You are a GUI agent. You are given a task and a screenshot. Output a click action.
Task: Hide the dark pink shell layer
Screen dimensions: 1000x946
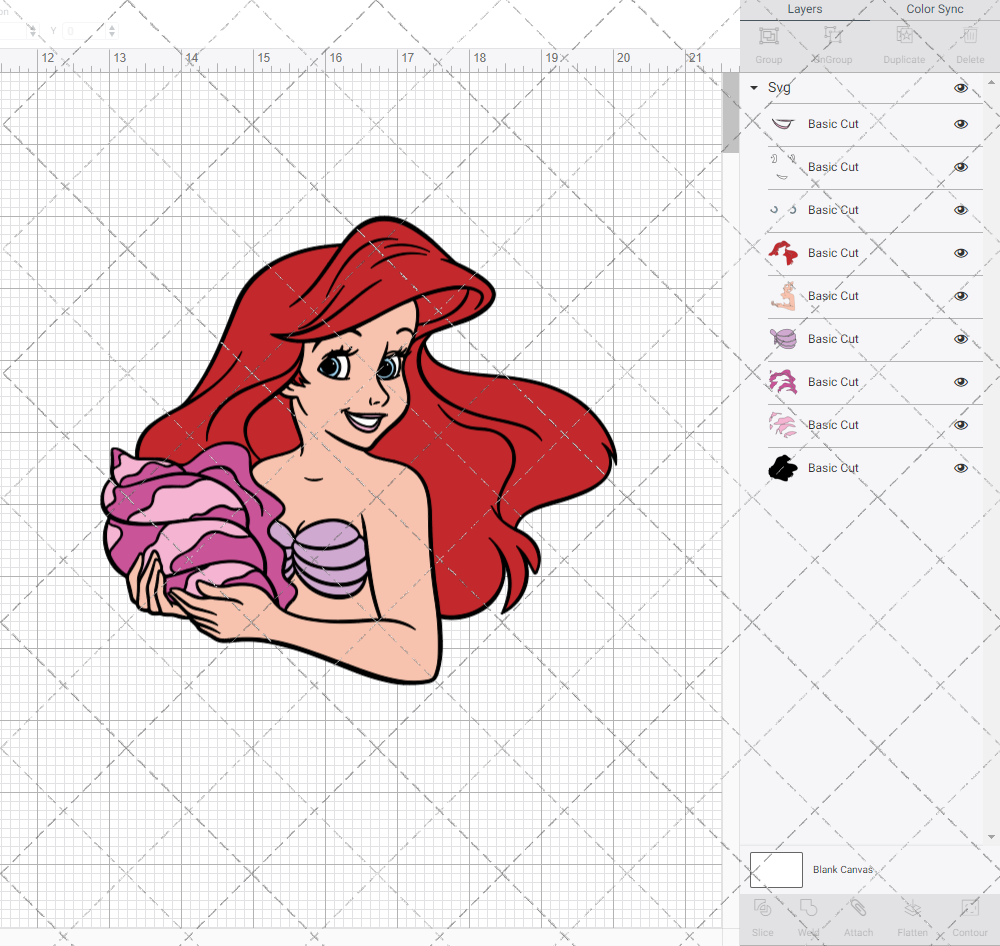coord(960,382)
